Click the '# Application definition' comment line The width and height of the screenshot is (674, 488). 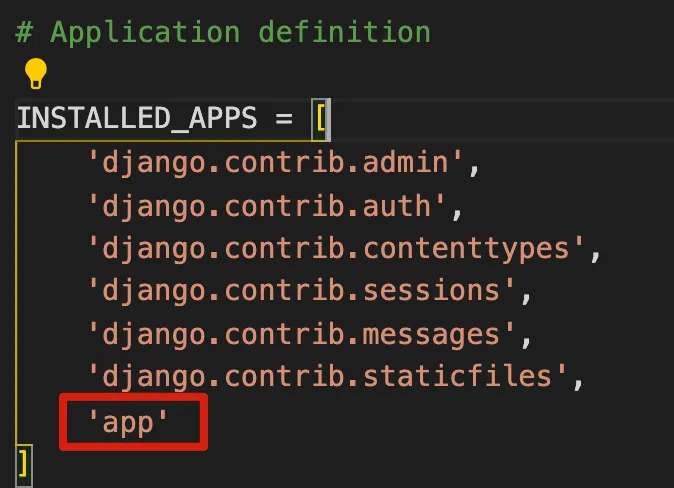[223, 32]
